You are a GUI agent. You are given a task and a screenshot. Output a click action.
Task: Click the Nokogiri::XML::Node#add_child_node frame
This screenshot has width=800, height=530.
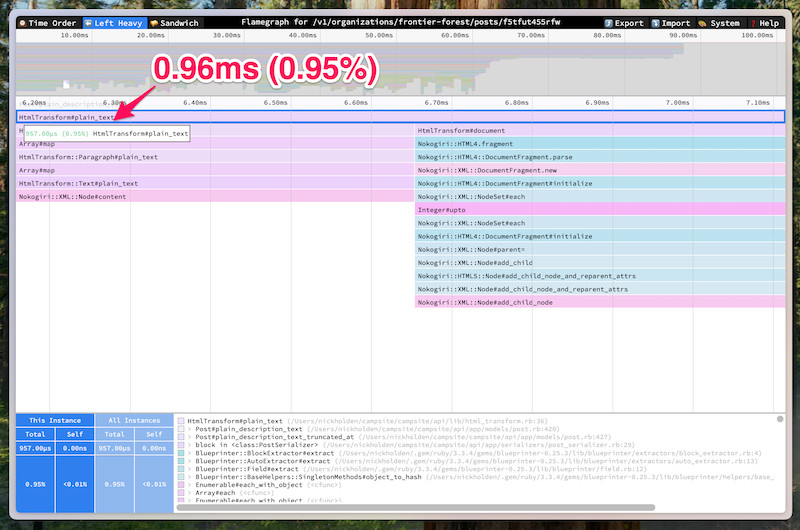tap(600, 302)
